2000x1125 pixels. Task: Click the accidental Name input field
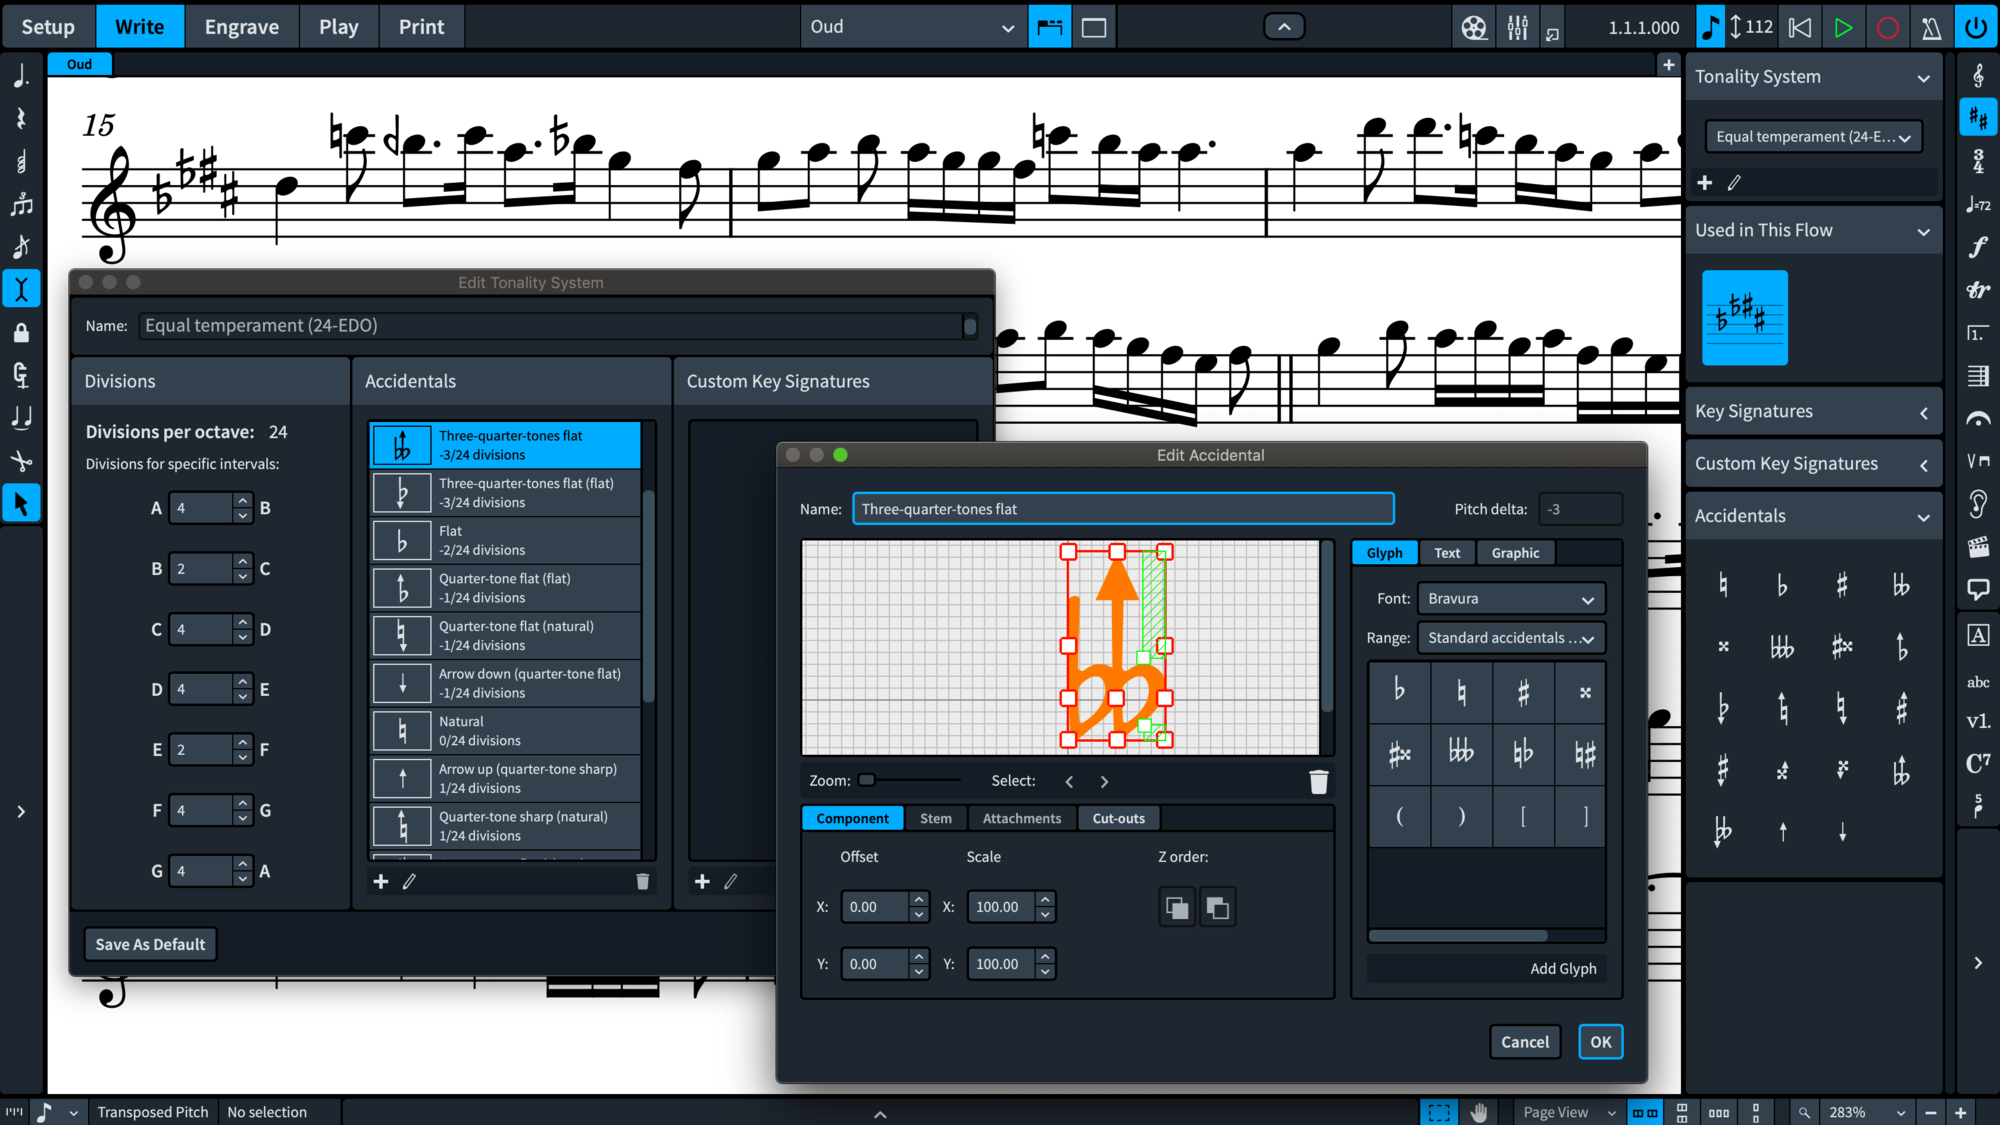point(1123,508)
